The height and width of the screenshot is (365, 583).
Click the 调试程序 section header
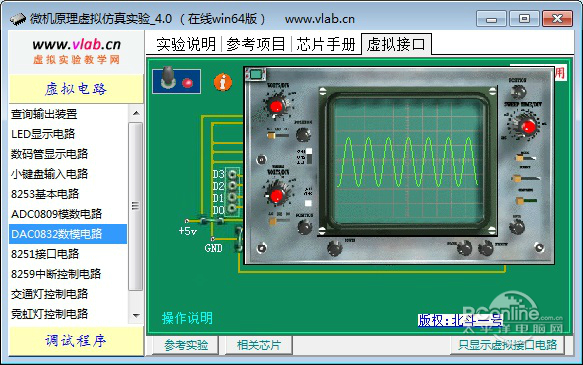click(x=76, y=341)
